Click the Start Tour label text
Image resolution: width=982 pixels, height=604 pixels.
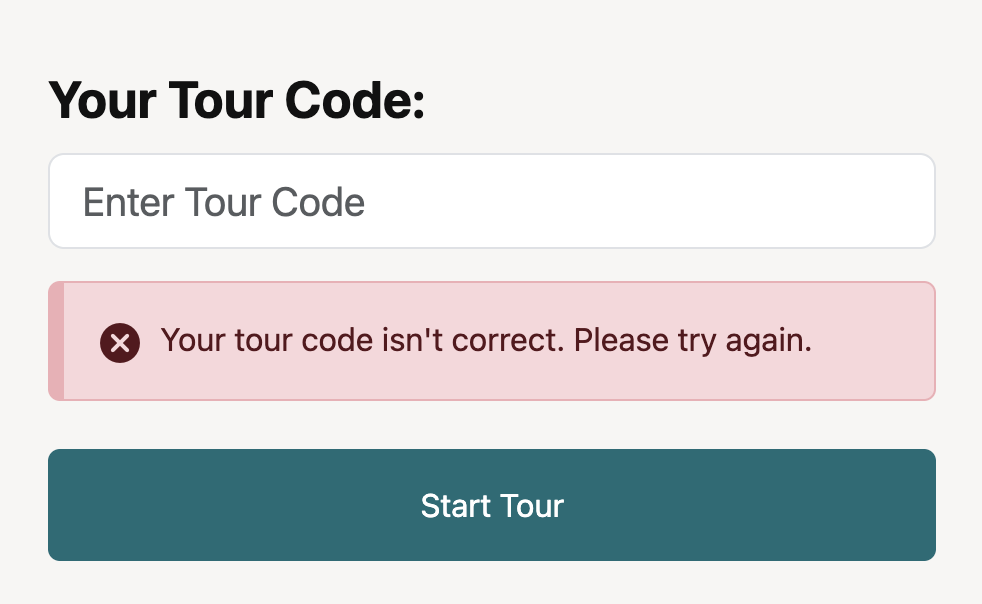491,505
